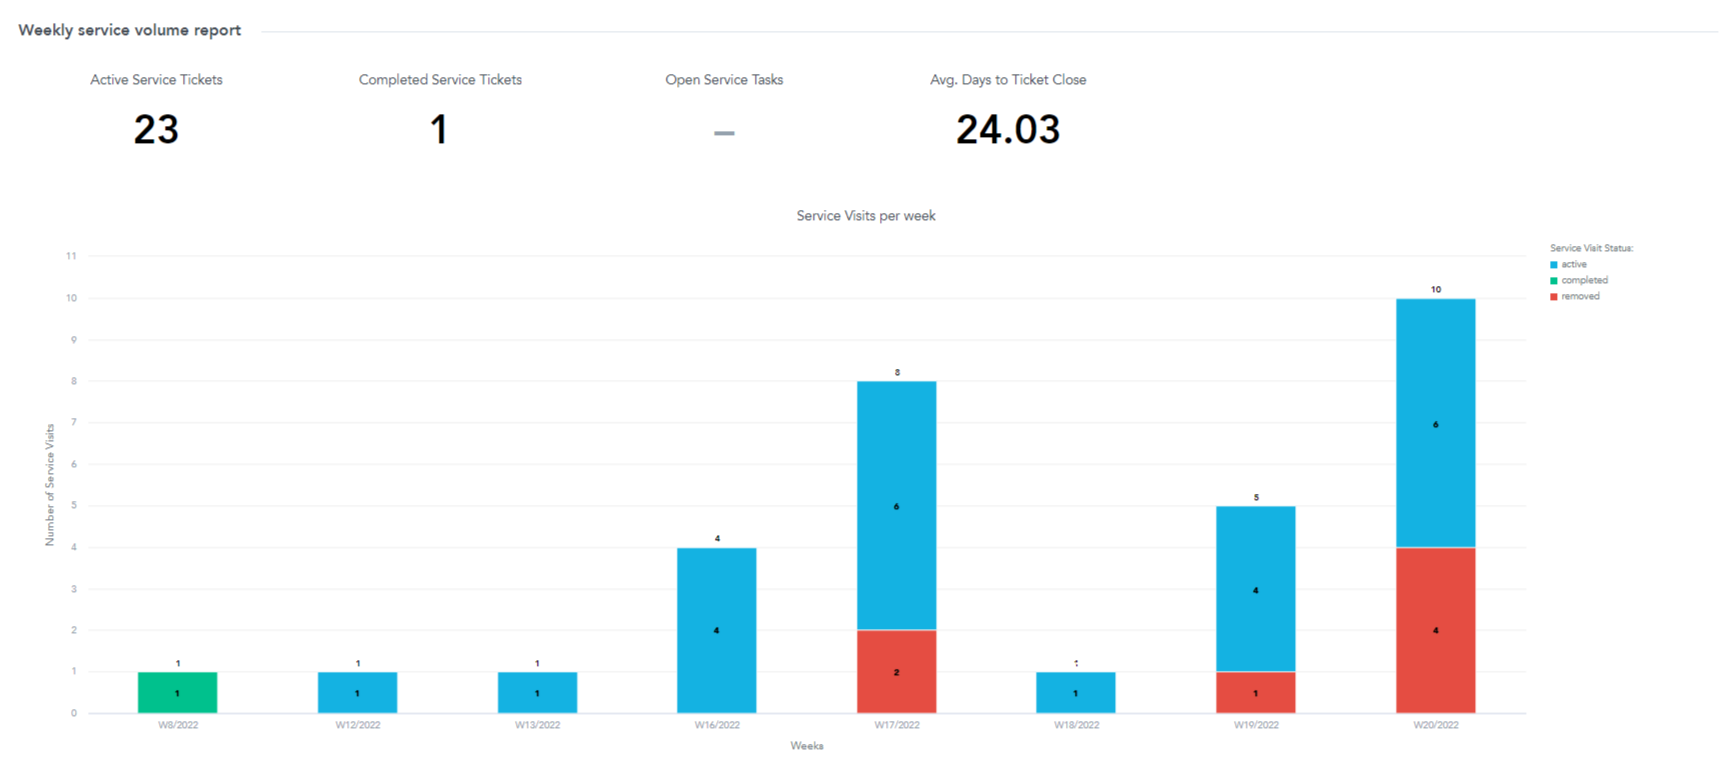Image resolution: width=1731 pixels, height=779 pixels.
Task: Click the W13/2022 axis label
Action: (x=537, y=725)
